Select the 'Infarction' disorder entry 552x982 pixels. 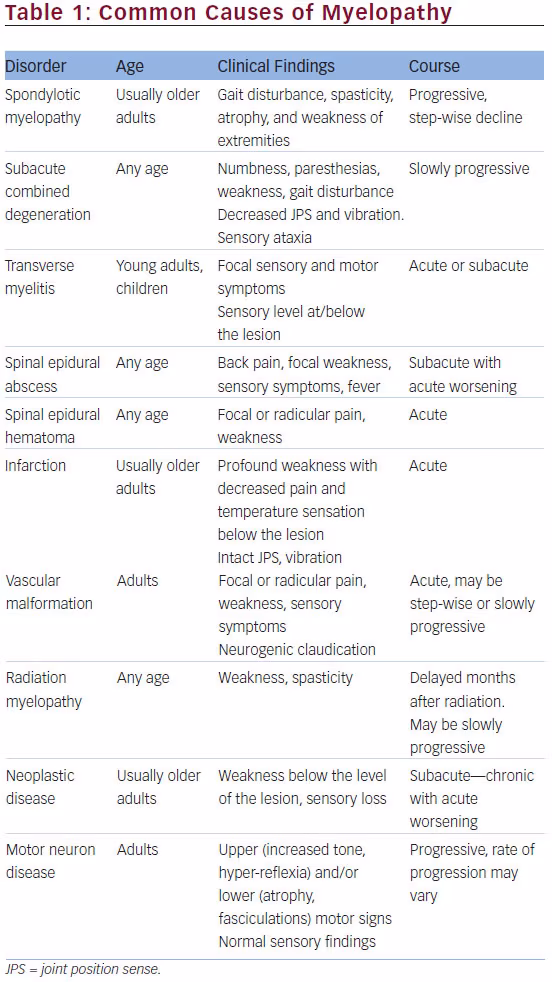coord(35,465)
